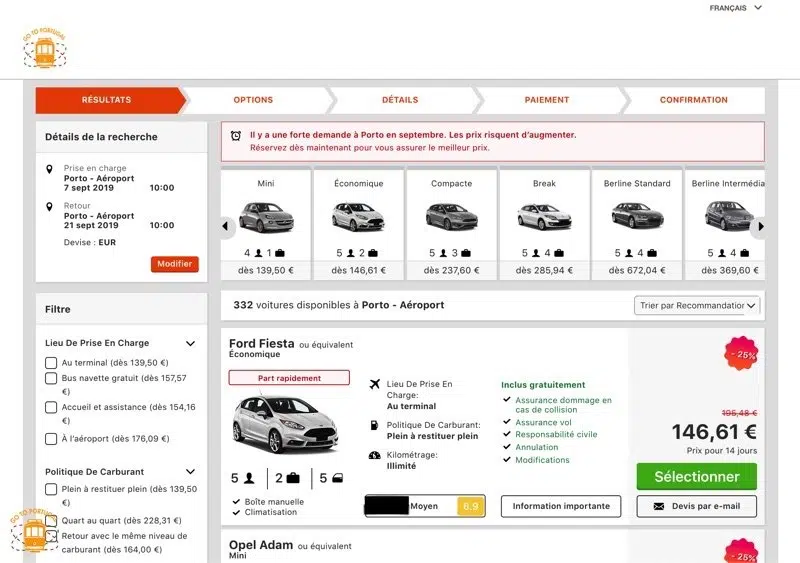Click the envelope icon in Devis par e-mail
This screenshot has height=563, width=800.
click(659, 506)
